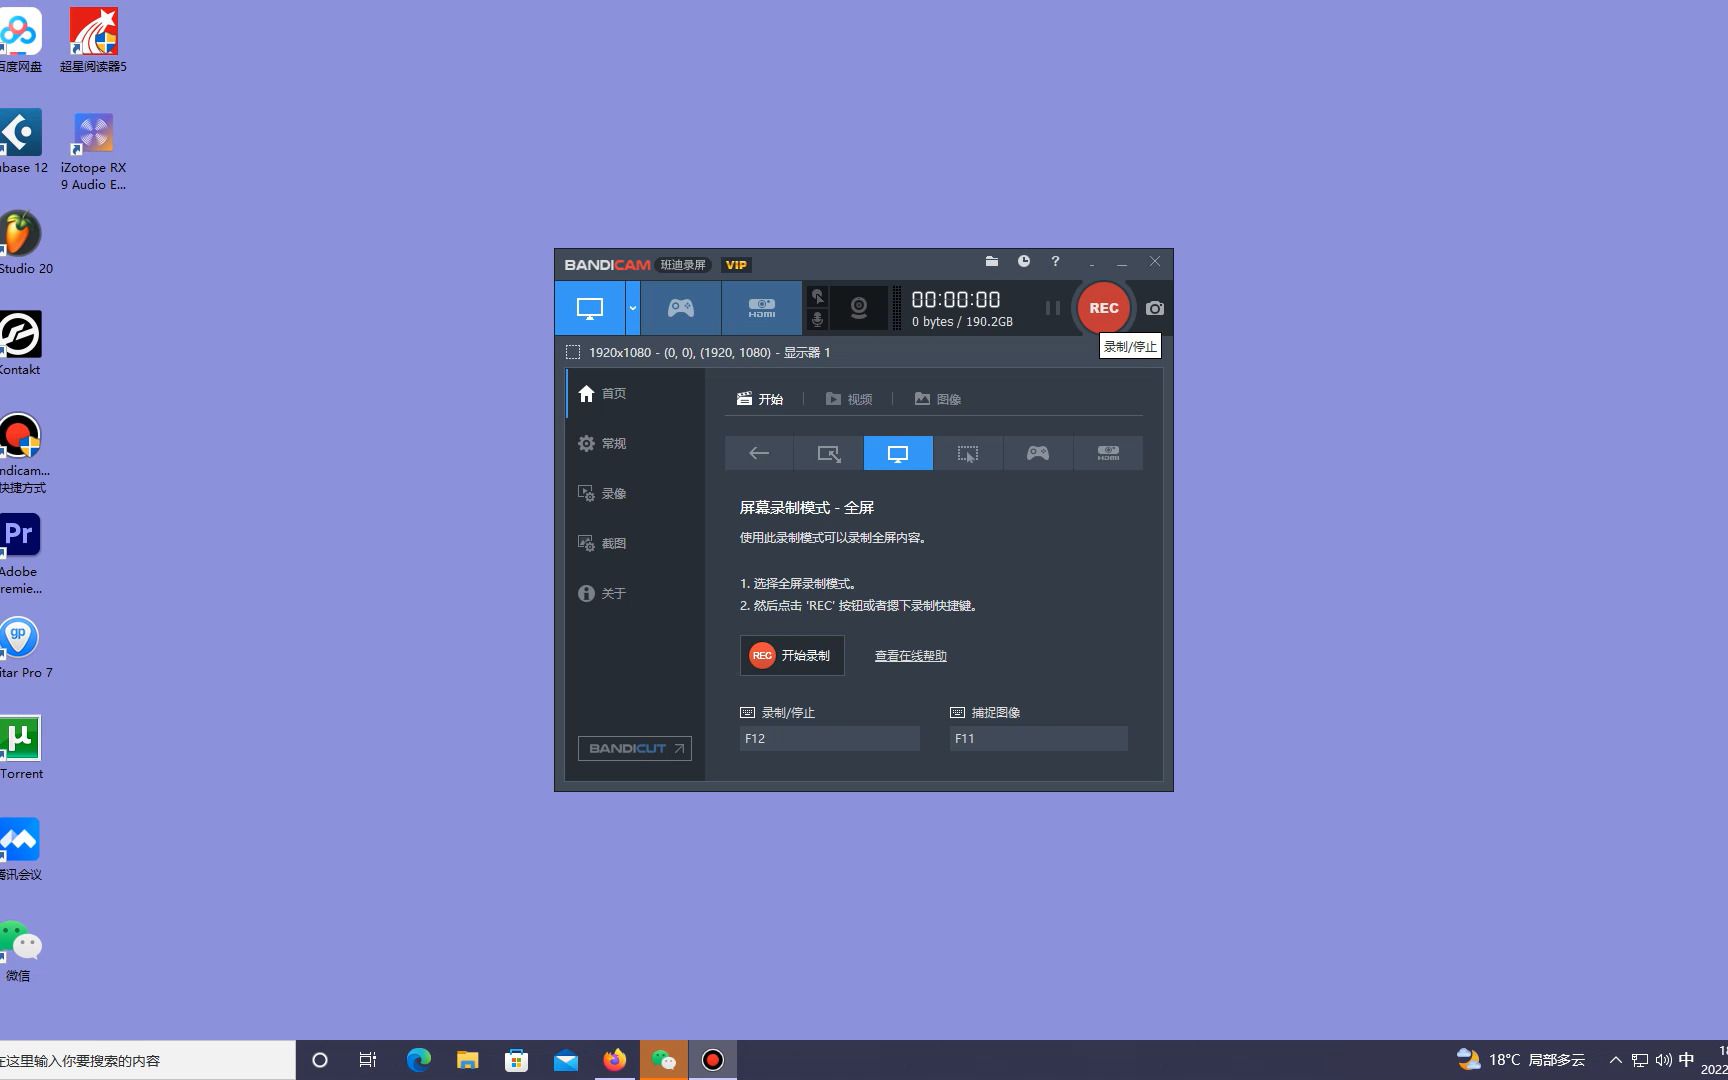Viewport: 1728px width, 1080px height.
Task: Open 查看在线帮助 online help link
Action: 910,656
